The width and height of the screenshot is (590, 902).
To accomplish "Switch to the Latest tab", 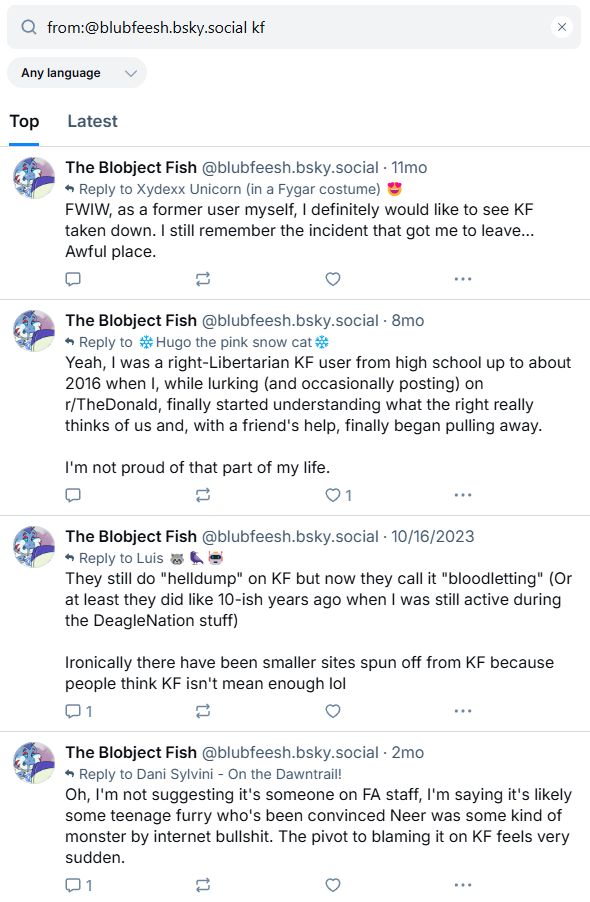I will click(x=92, y=121).
